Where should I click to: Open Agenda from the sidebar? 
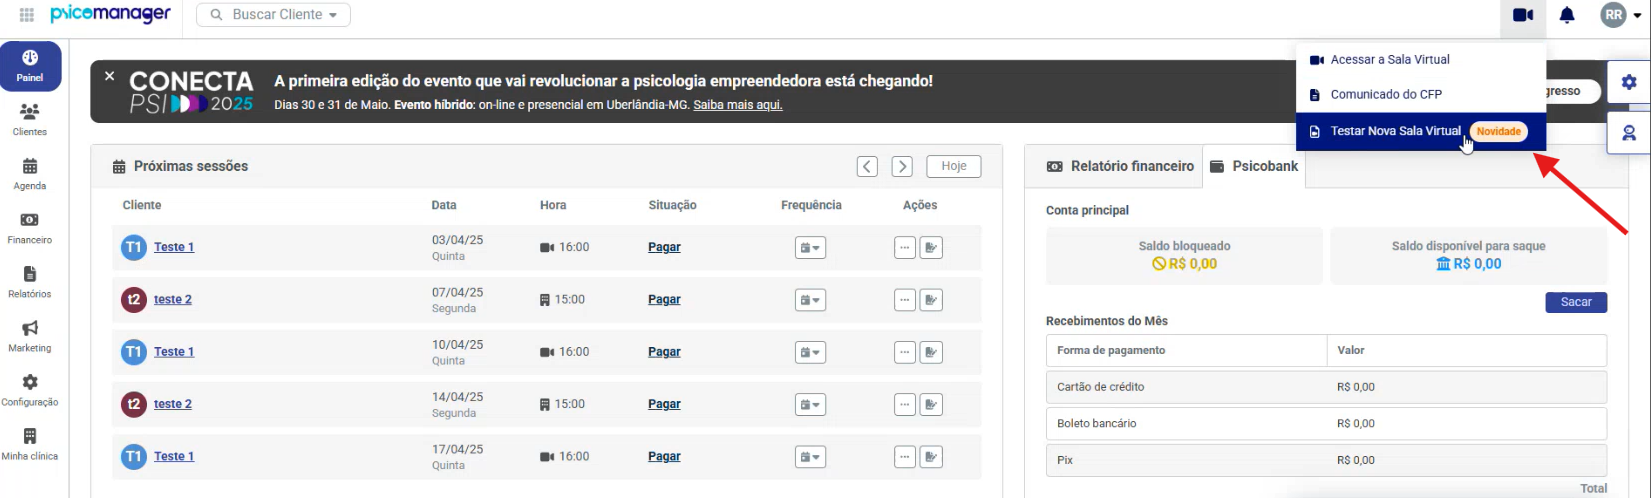[30, 173]
